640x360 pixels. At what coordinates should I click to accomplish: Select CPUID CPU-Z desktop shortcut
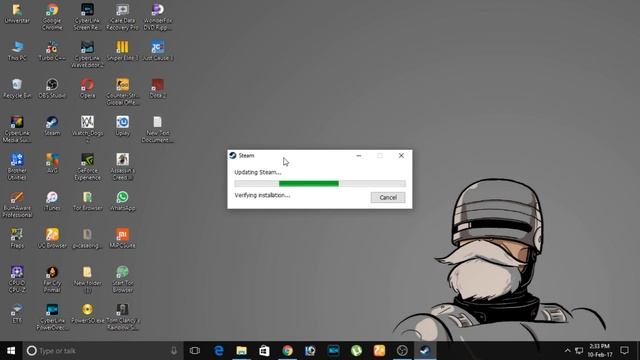pyautogui.click(x=17, y=279)
